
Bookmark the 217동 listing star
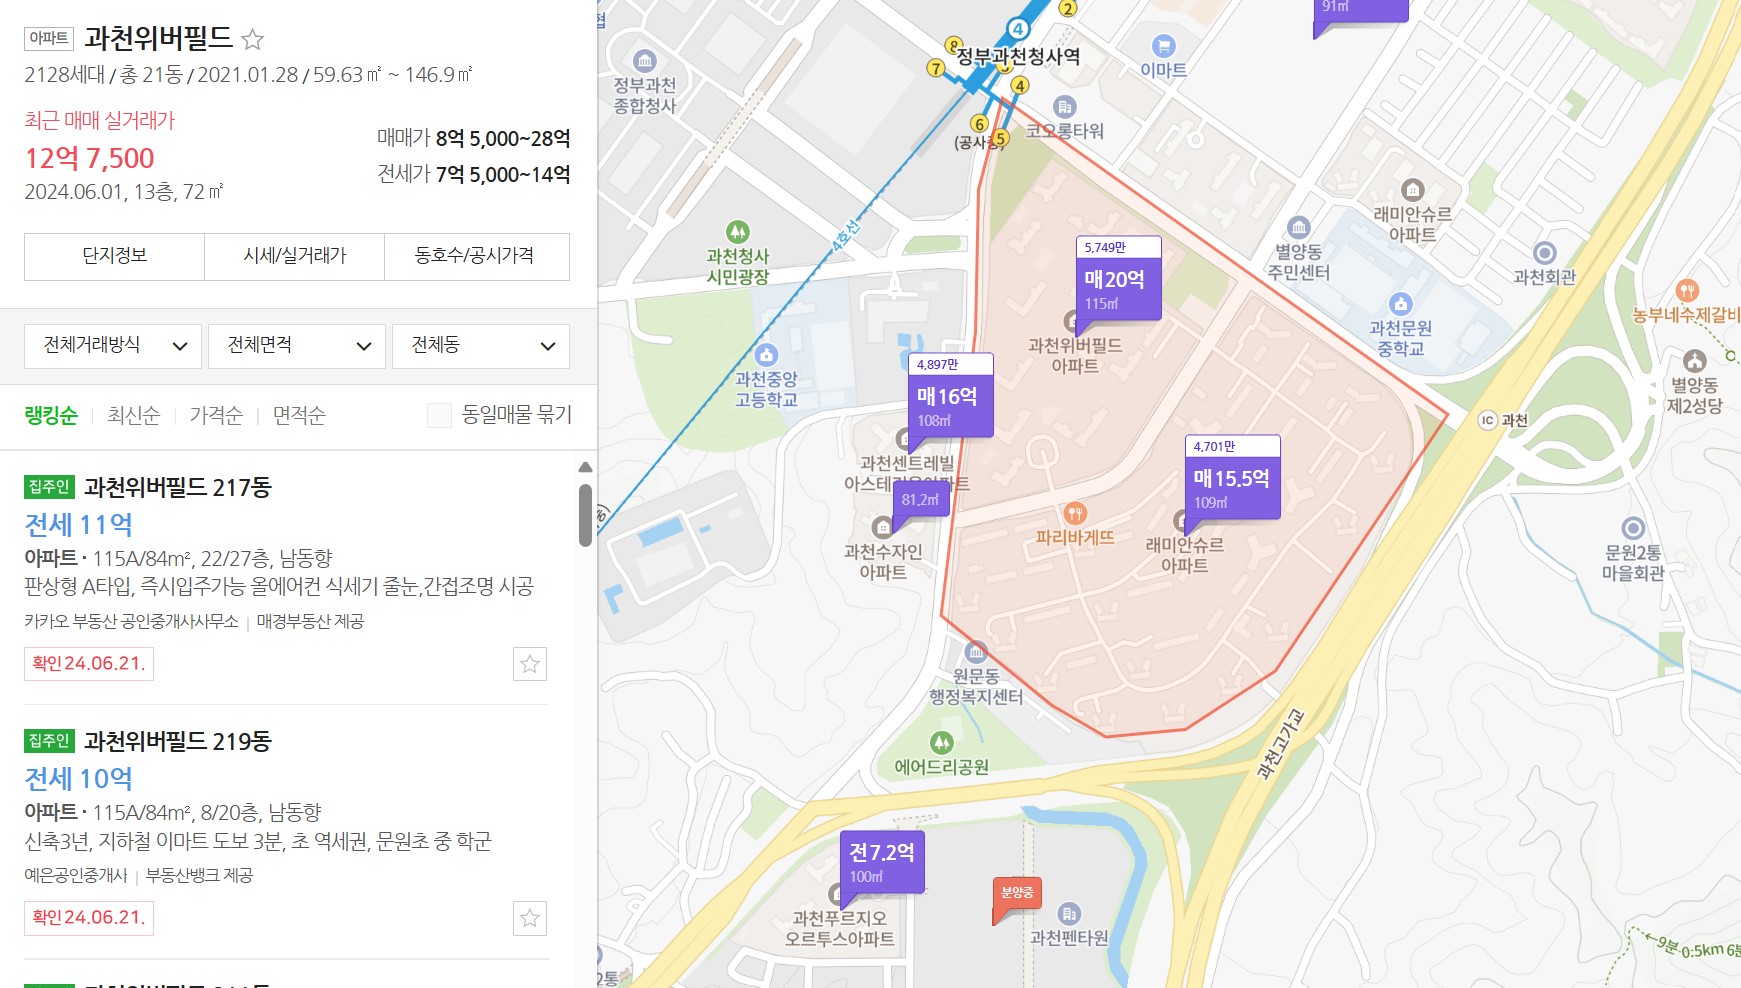click(530, 664)
